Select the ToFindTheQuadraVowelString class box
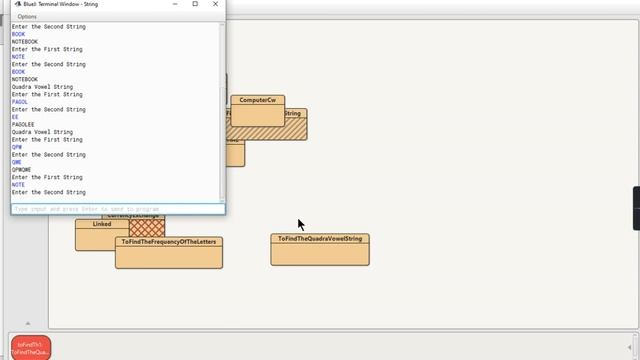Screen dimensions: 640x360 tap(320, 249)
